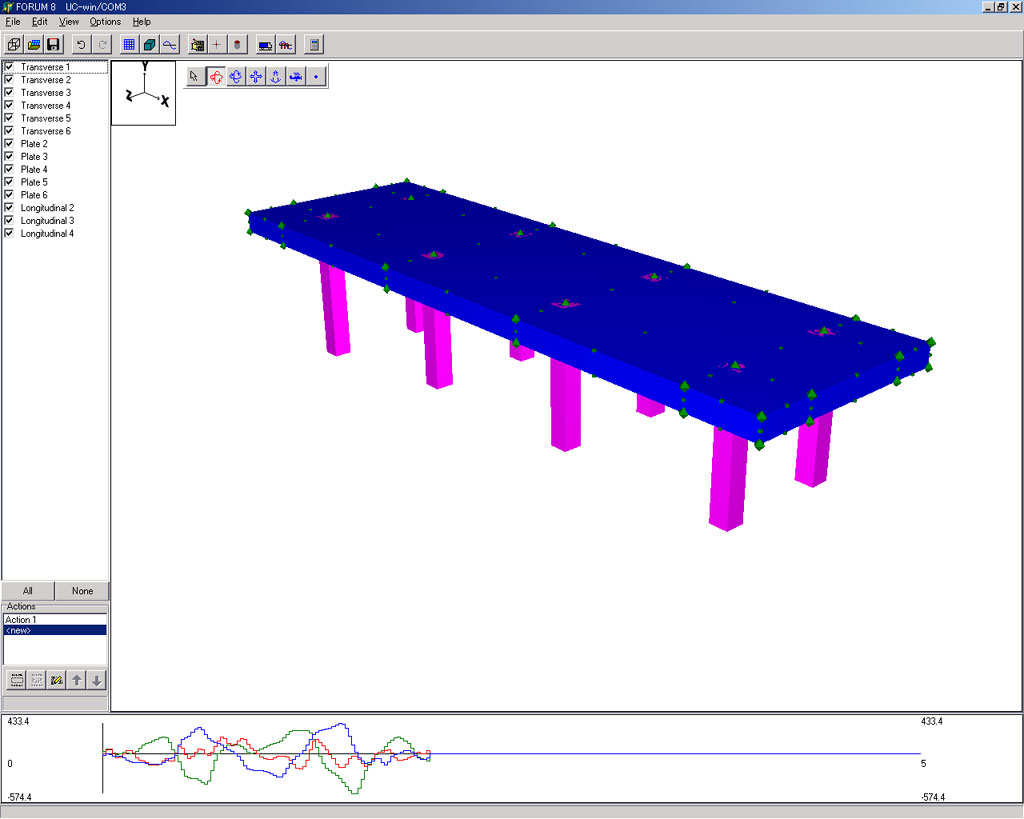Click the None button
Viewport: 1024px width, 819px height.
coord(82,591)
